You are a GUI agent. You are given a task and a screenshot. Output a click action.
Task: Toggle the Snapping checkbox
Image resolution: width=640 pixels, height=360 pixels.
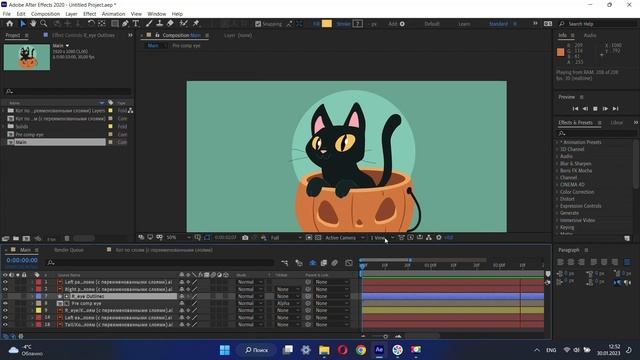258,24
